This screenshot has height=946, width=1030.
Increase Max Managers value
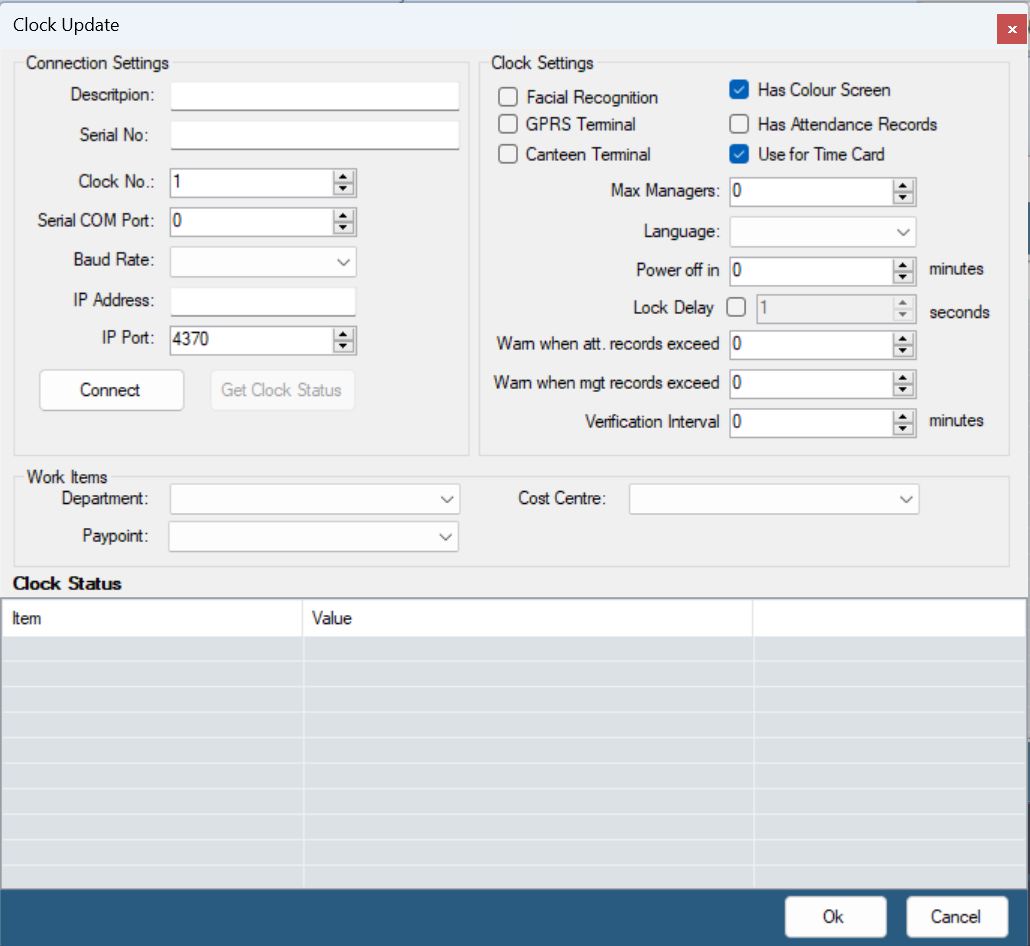point(903,186)
